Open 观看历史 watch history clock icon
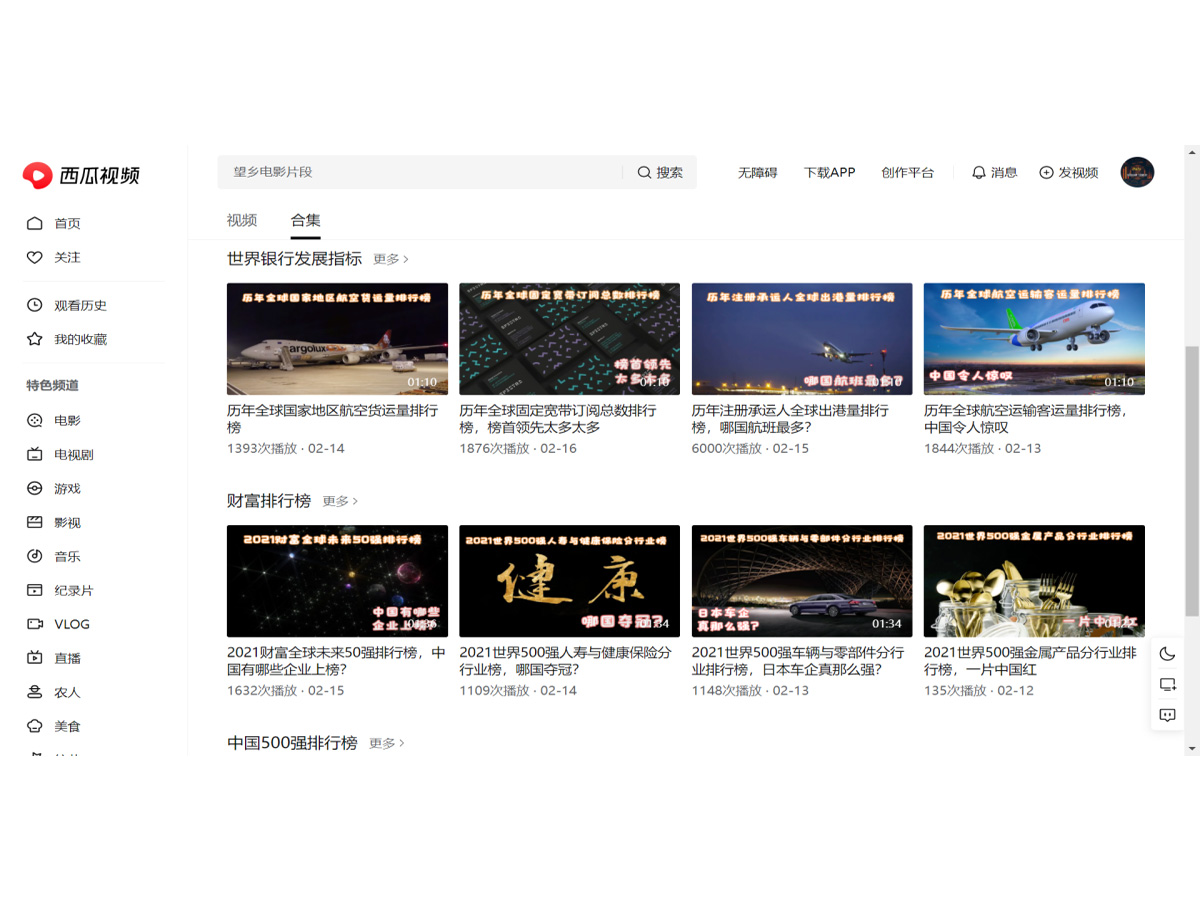The image size is (1200, 900). pyautogui.click(x=35, y=305)
